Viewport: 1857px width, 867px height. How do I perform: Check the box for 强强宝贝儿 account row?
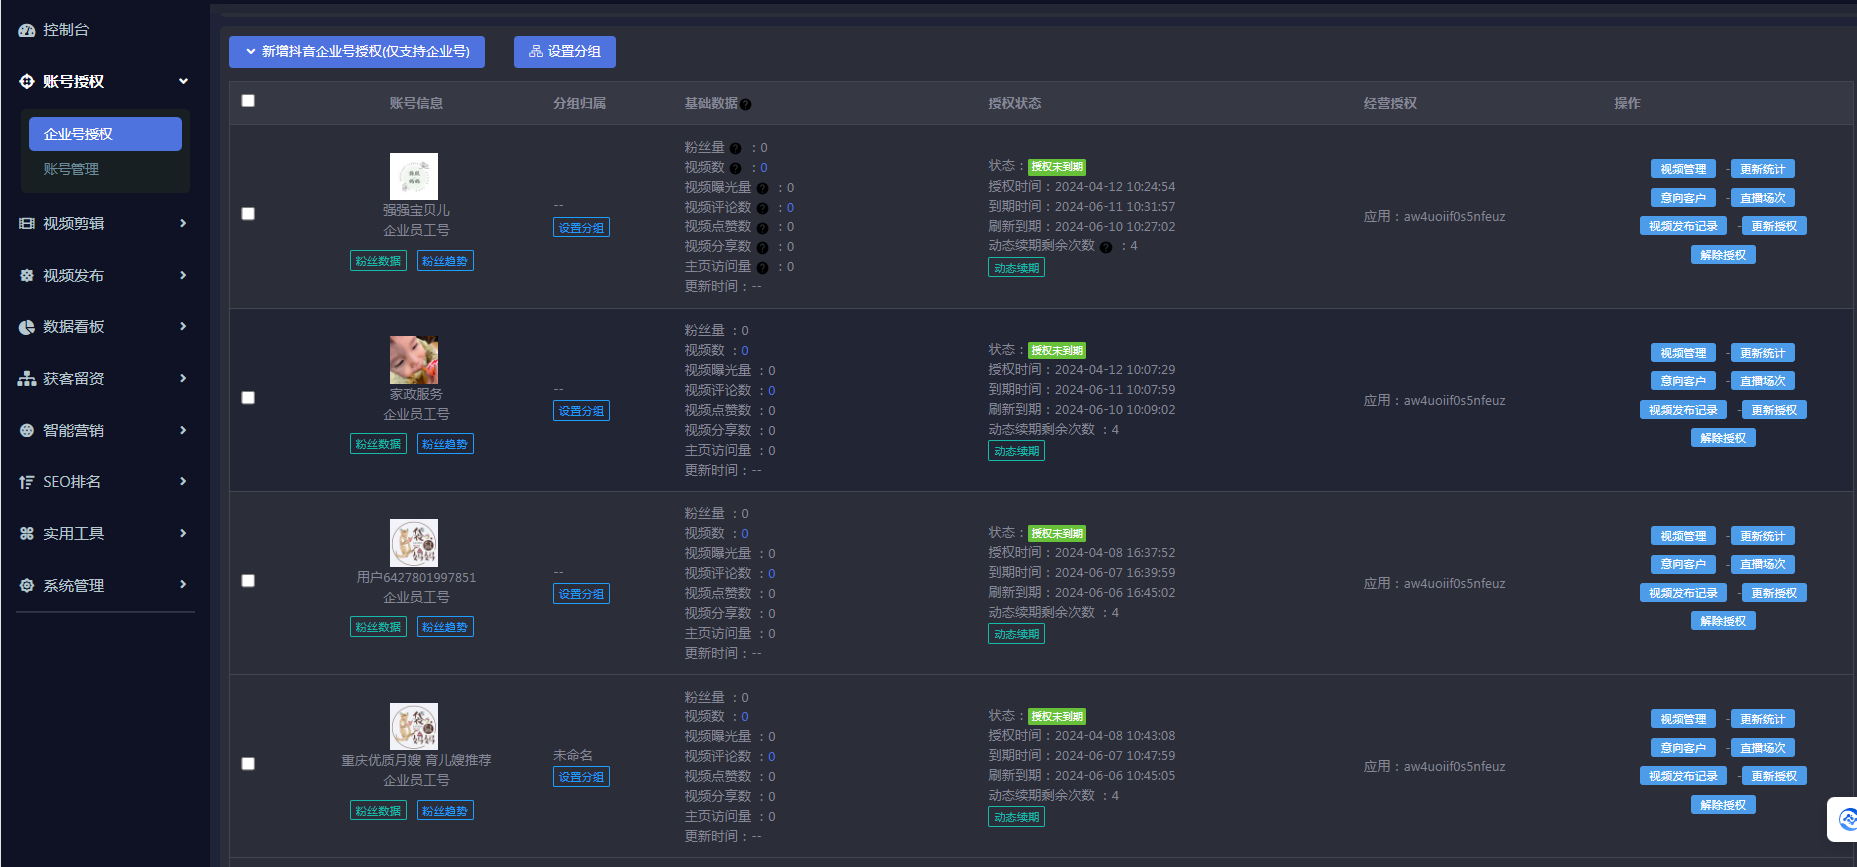point(248,214)
